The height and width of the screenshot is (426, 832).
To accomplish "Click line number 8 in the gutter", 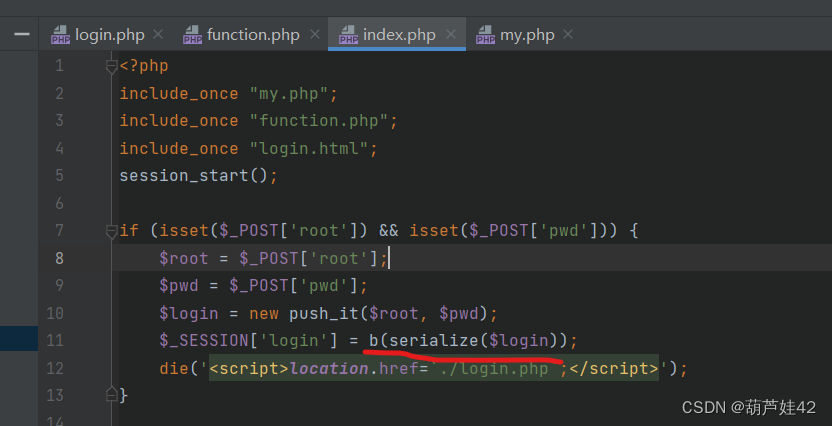I will tap(59, 258).
